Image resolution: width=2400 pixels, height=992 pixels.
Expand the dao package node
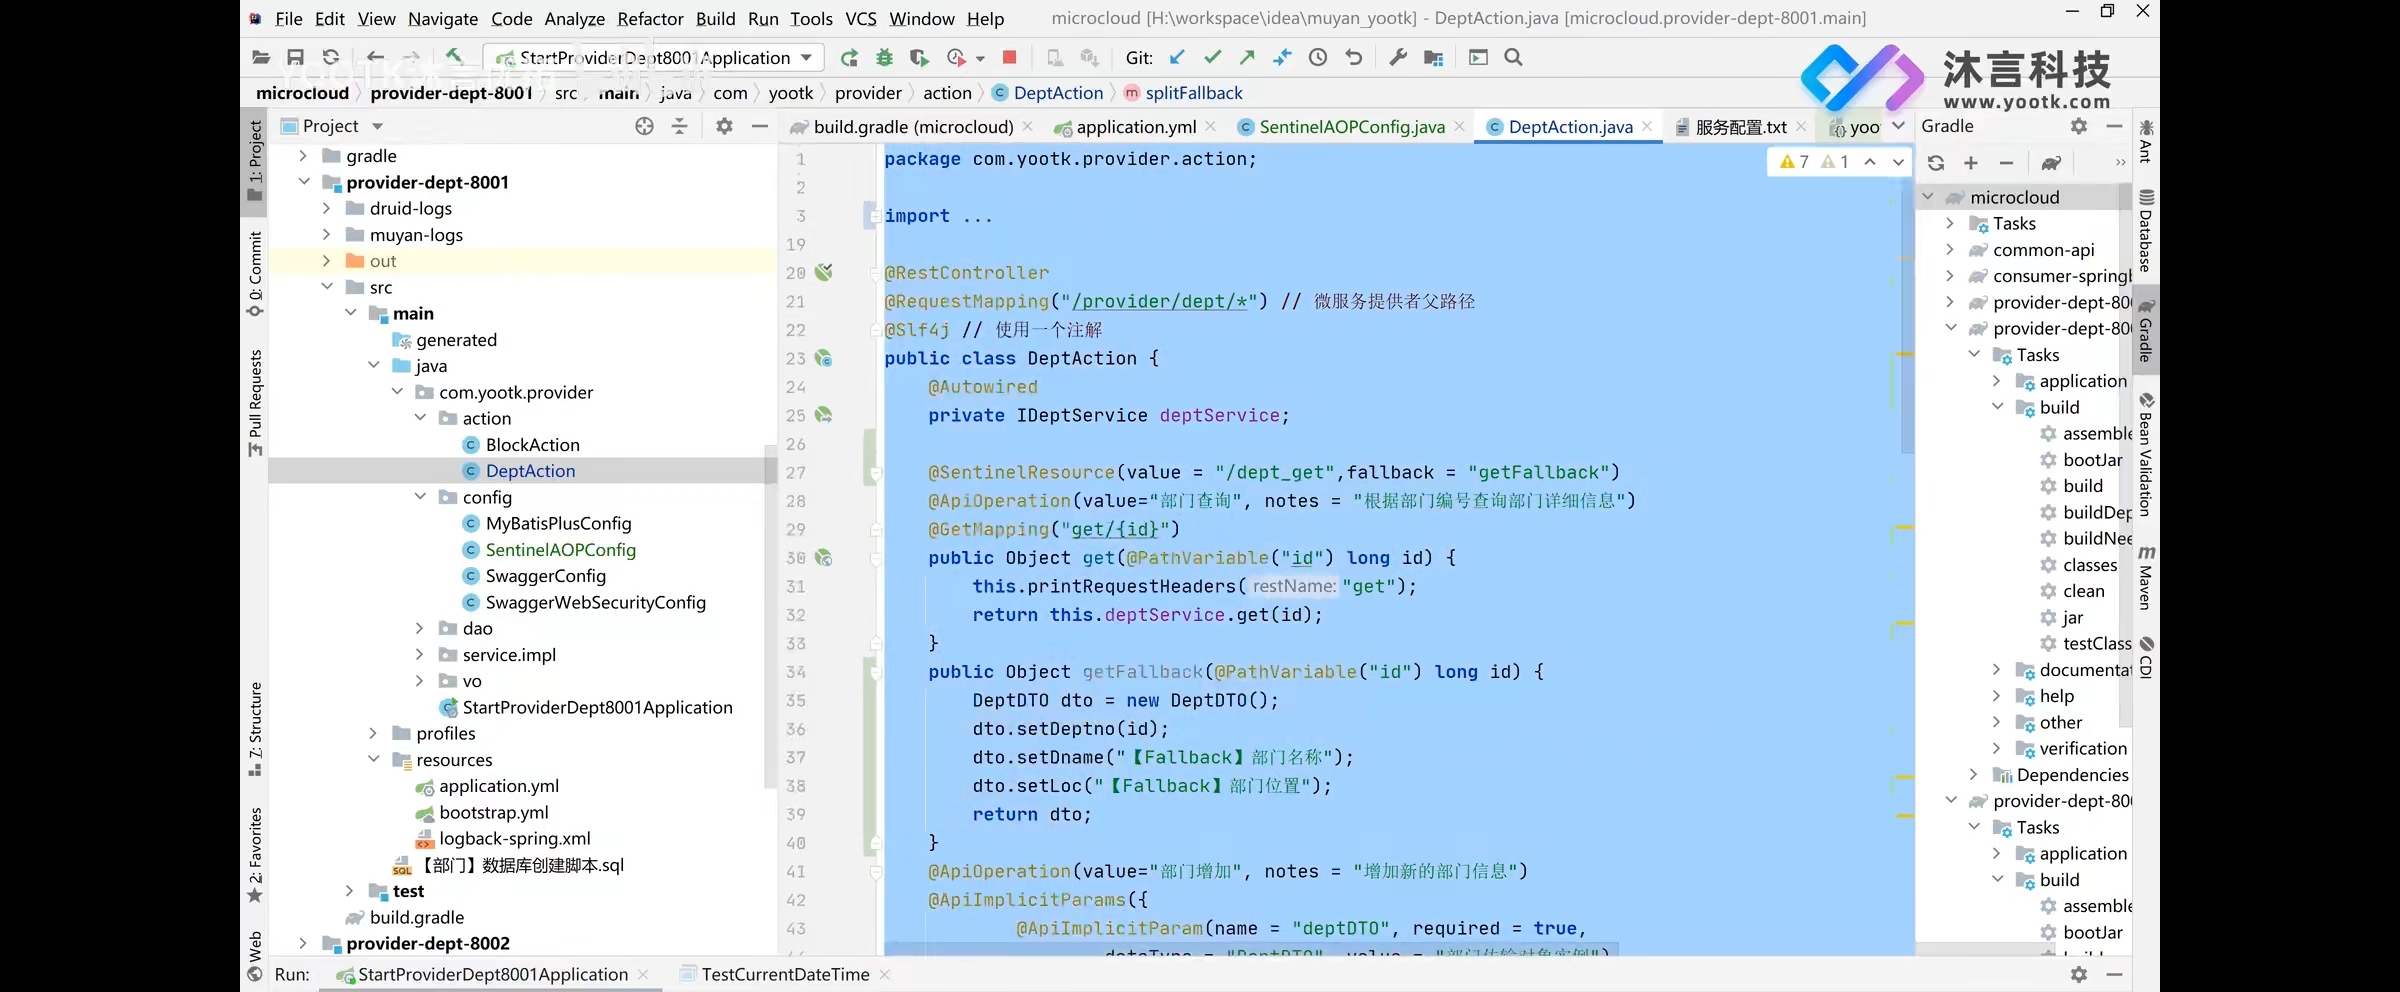pyautogui.click(x=420, y=628)
